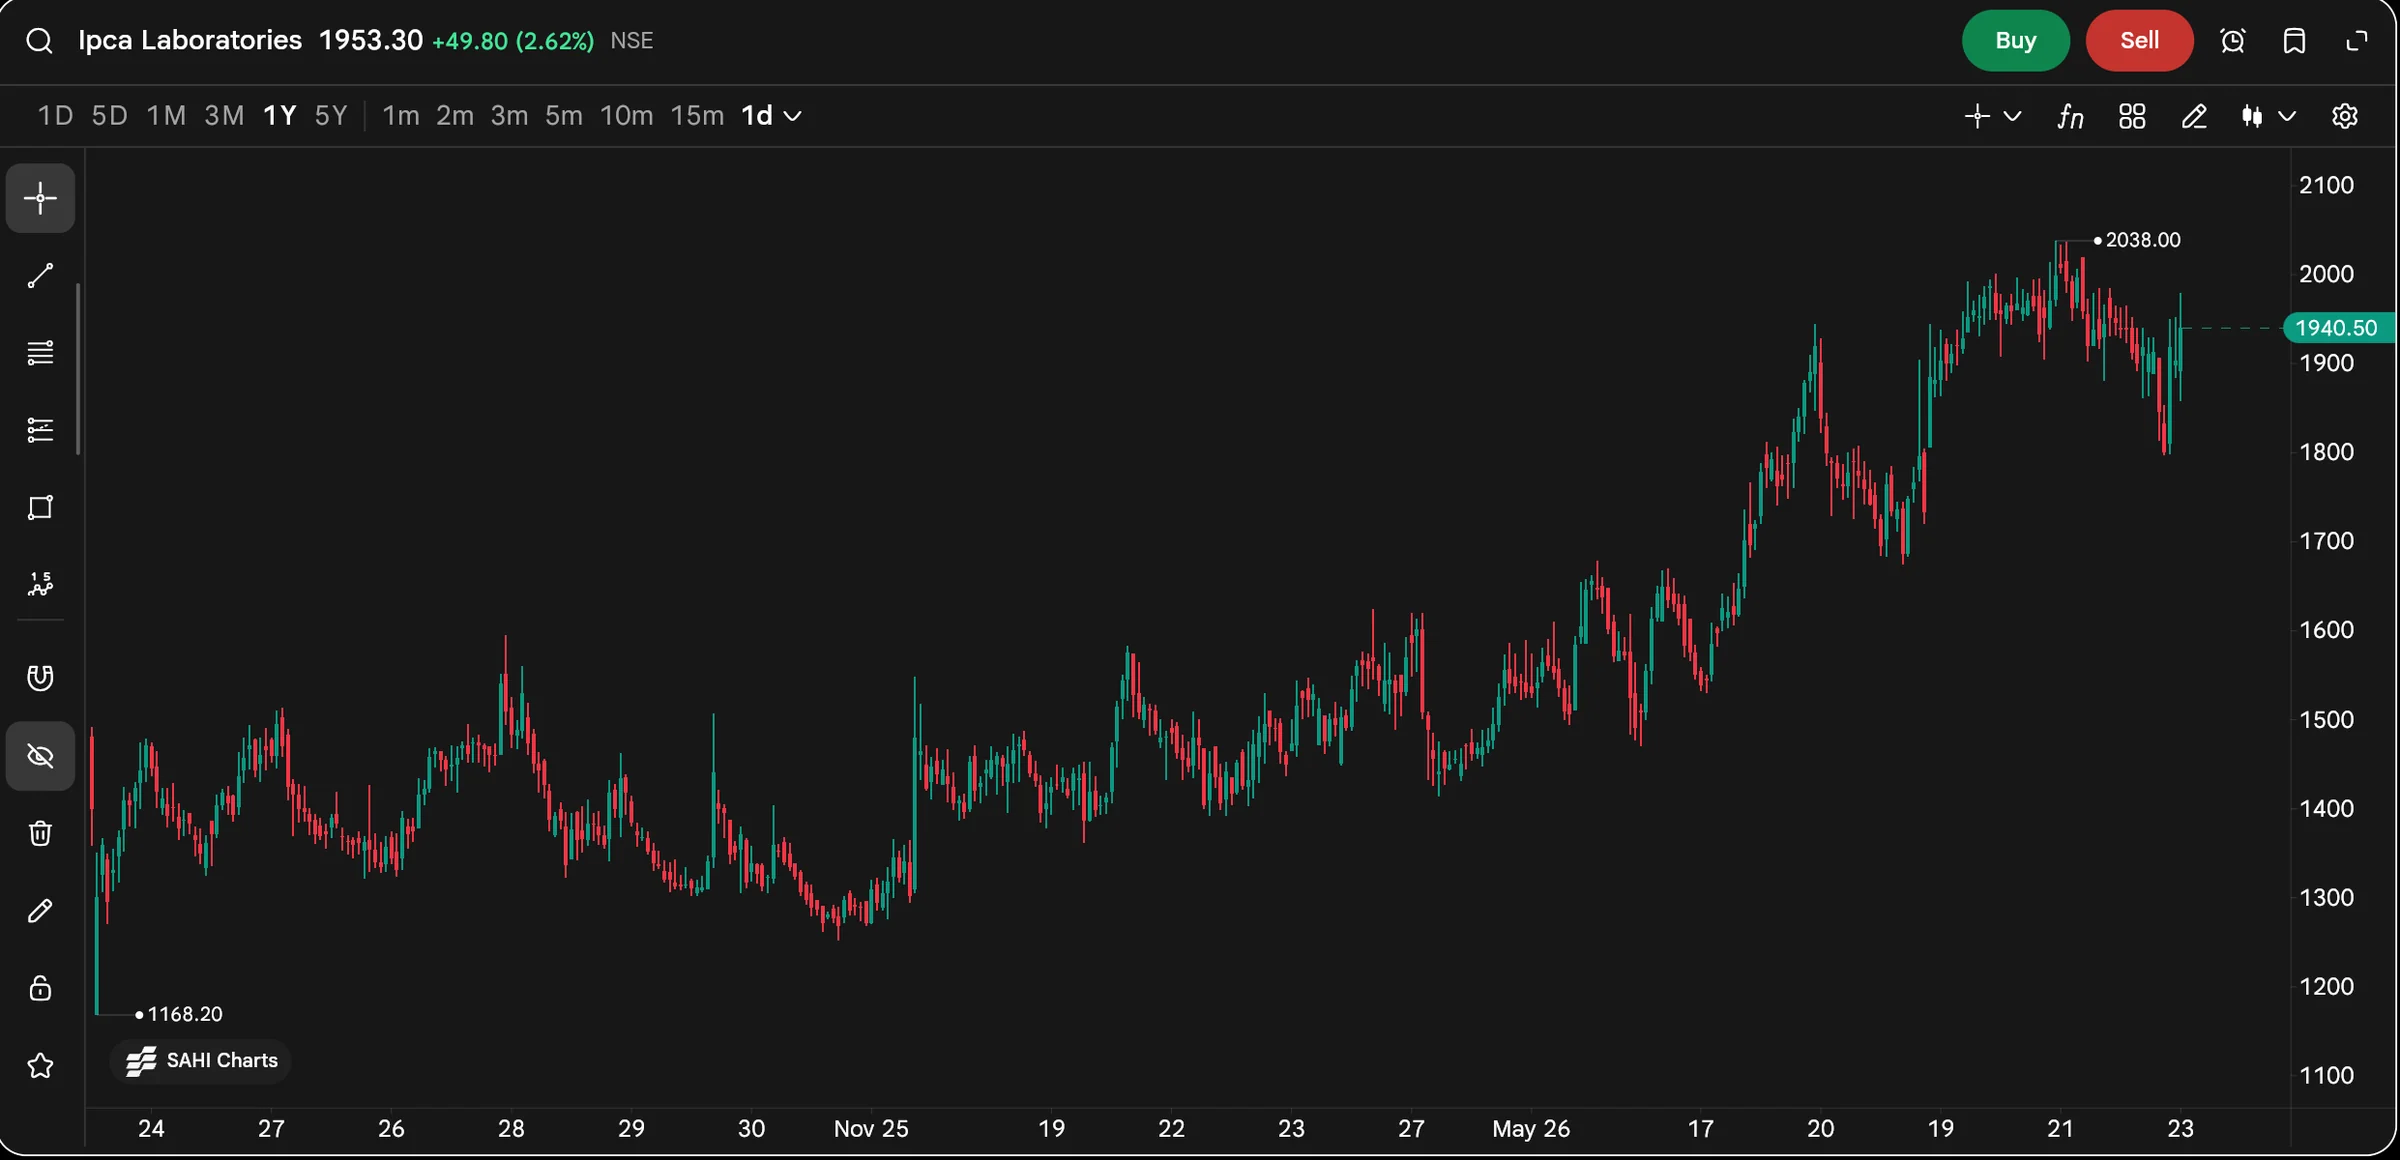Open the stock search magnifier icon

click(39, 41)
